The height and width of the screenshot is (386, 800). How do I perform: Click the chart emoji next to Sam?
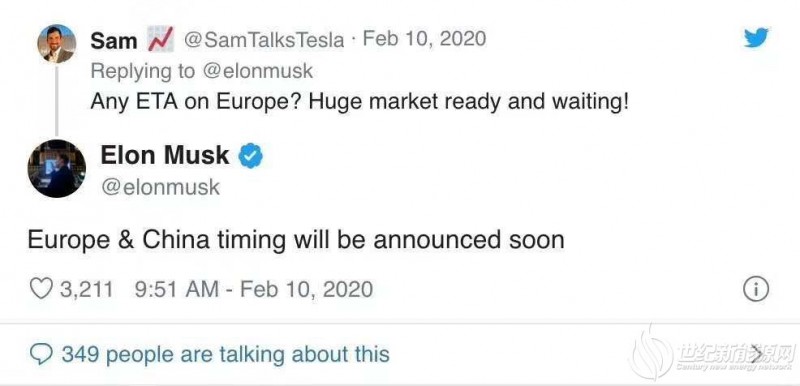(161, 40)
